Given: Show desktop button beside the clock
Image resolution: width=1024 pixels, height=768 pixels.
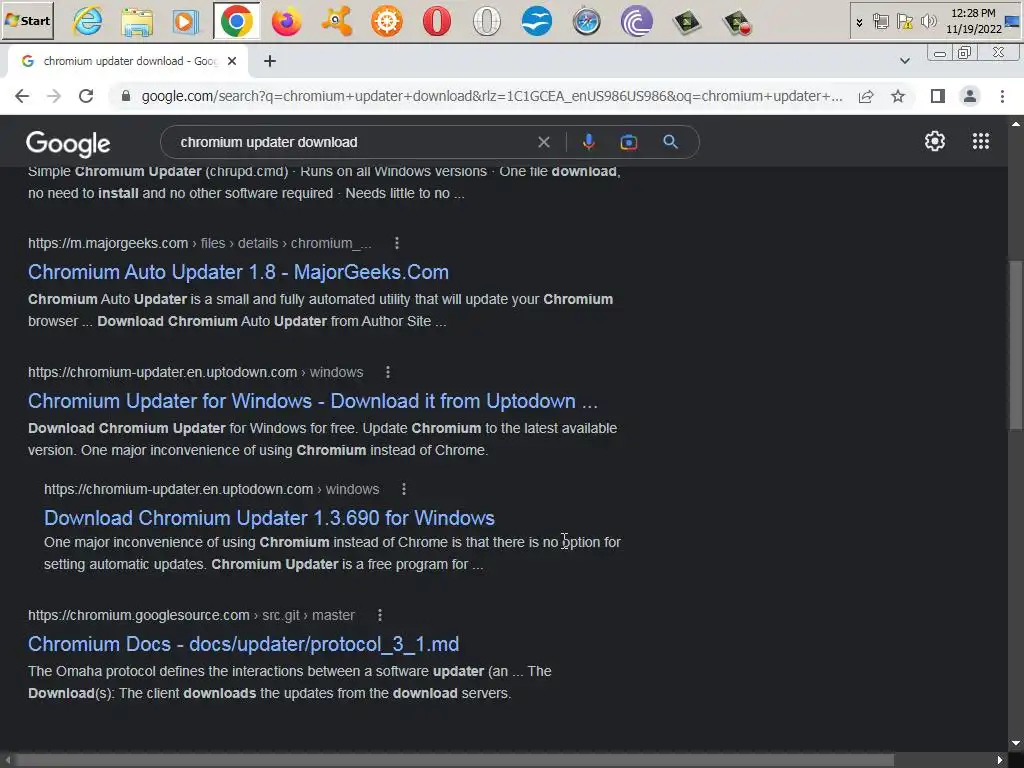Looking at the screenshot, I should (1012, 22).
